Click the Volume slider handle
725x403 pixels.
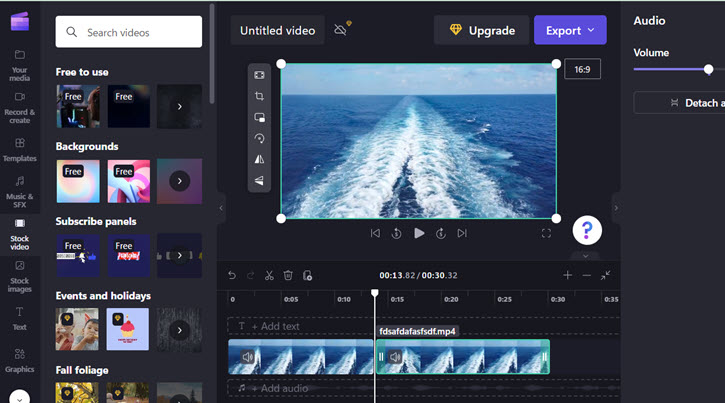tap(708, 69)
